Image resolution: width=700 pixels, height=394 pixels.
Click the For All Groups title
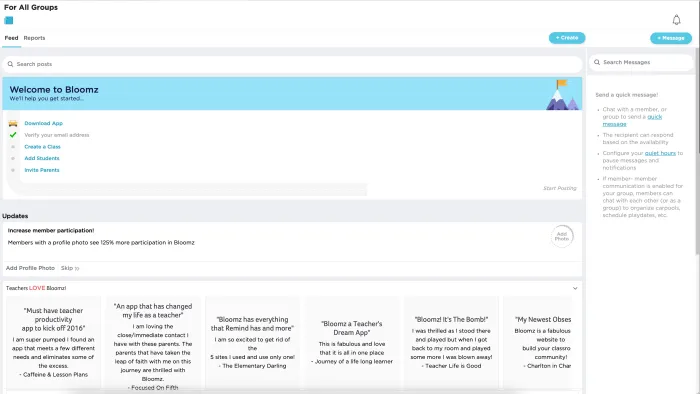tap(31, 7)
